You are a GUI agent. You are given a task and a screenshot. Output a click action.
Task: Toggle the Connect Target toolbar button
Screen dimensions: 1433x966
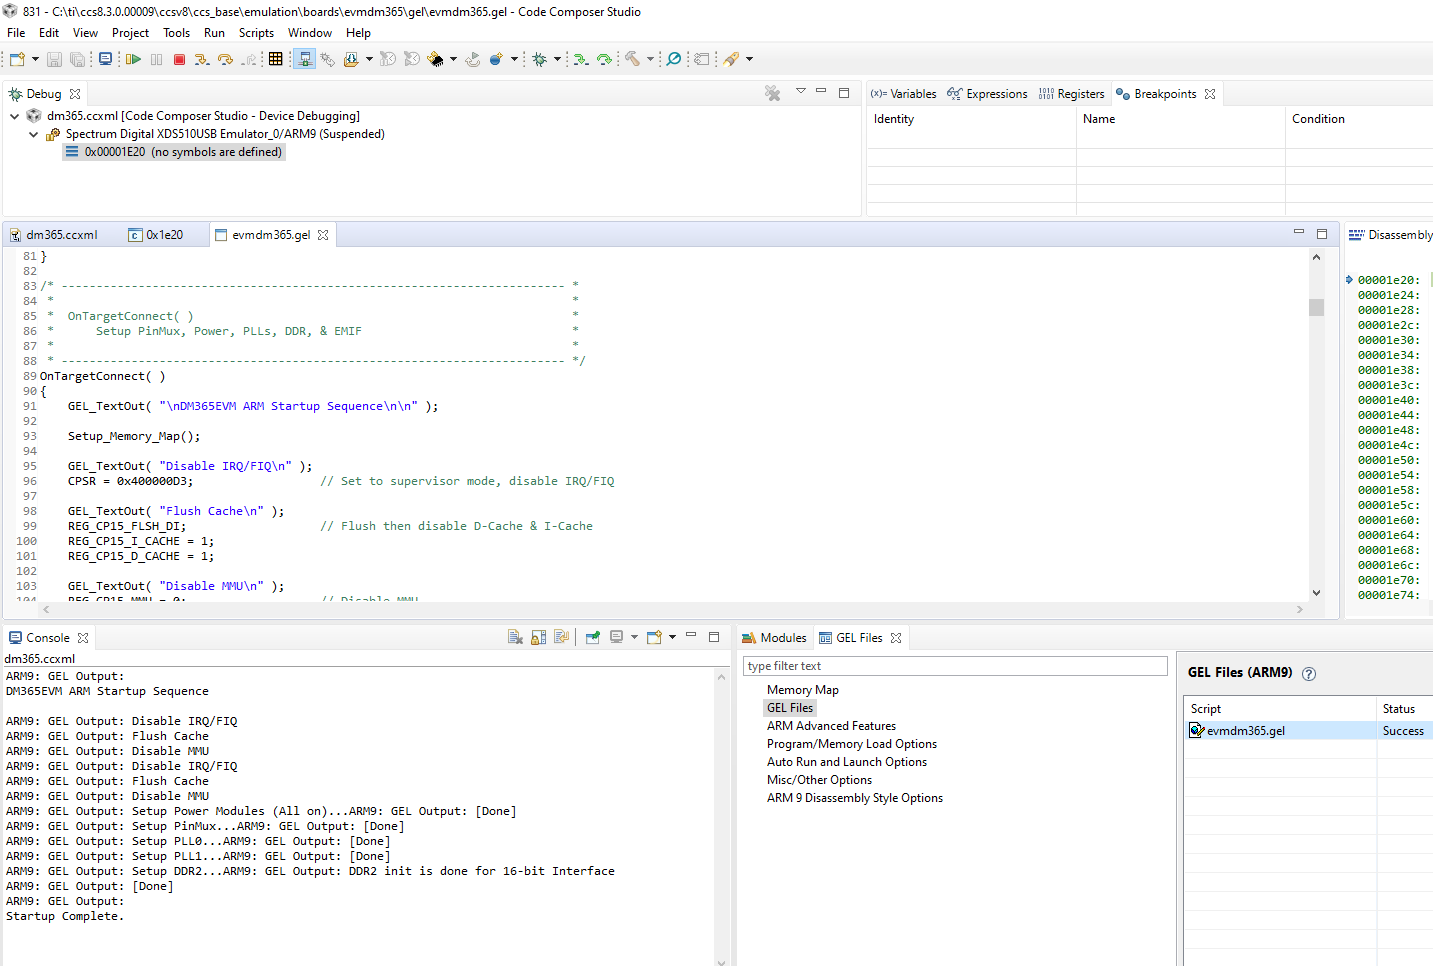305,59
